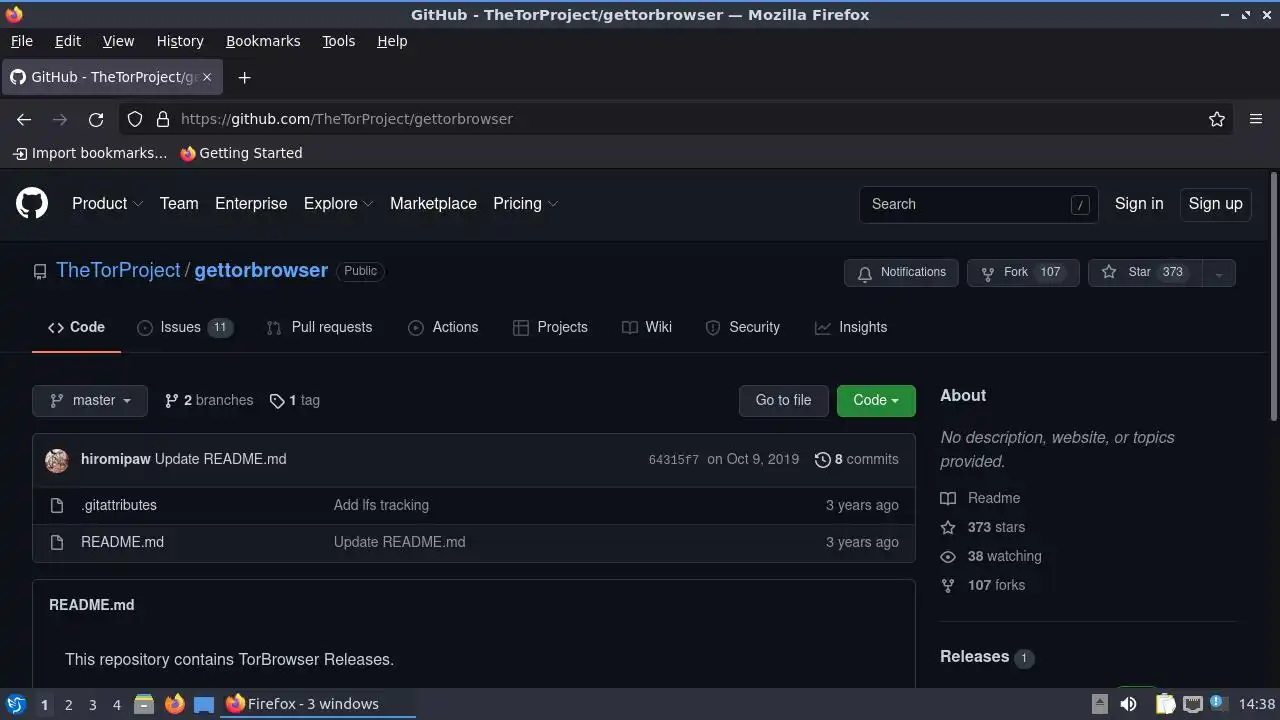
Task: View the 107 forks link
Action: point(983,585)
